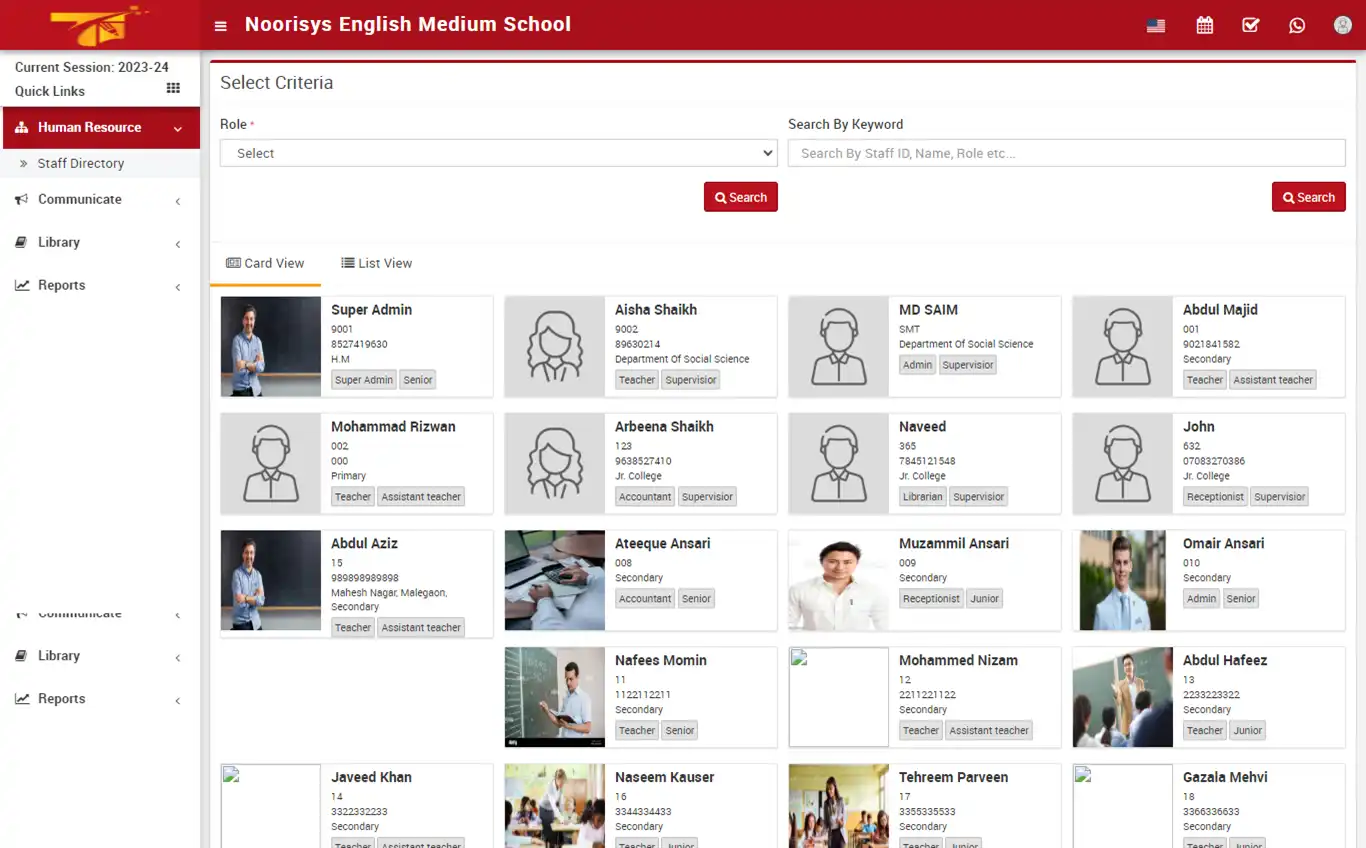Screen dimensions: 1366x848
Task: Click the user profile avatar icon
Action: tap(1342, 25)
